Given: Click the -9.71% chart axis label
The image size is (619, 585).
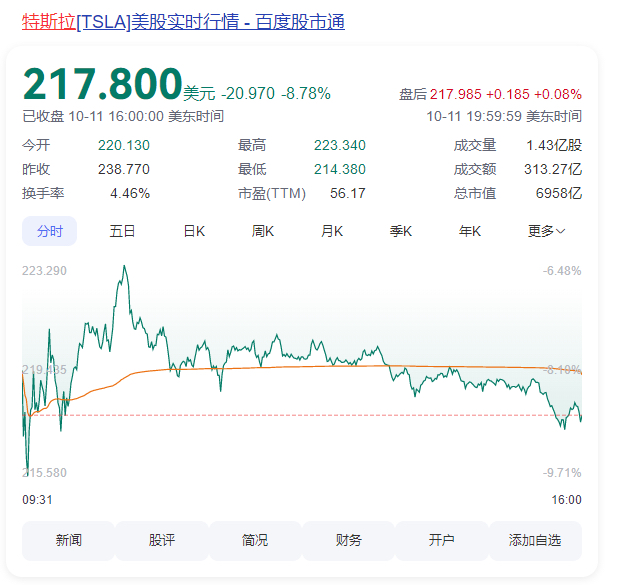Looking at the screenshot, I should pos(562,472).
